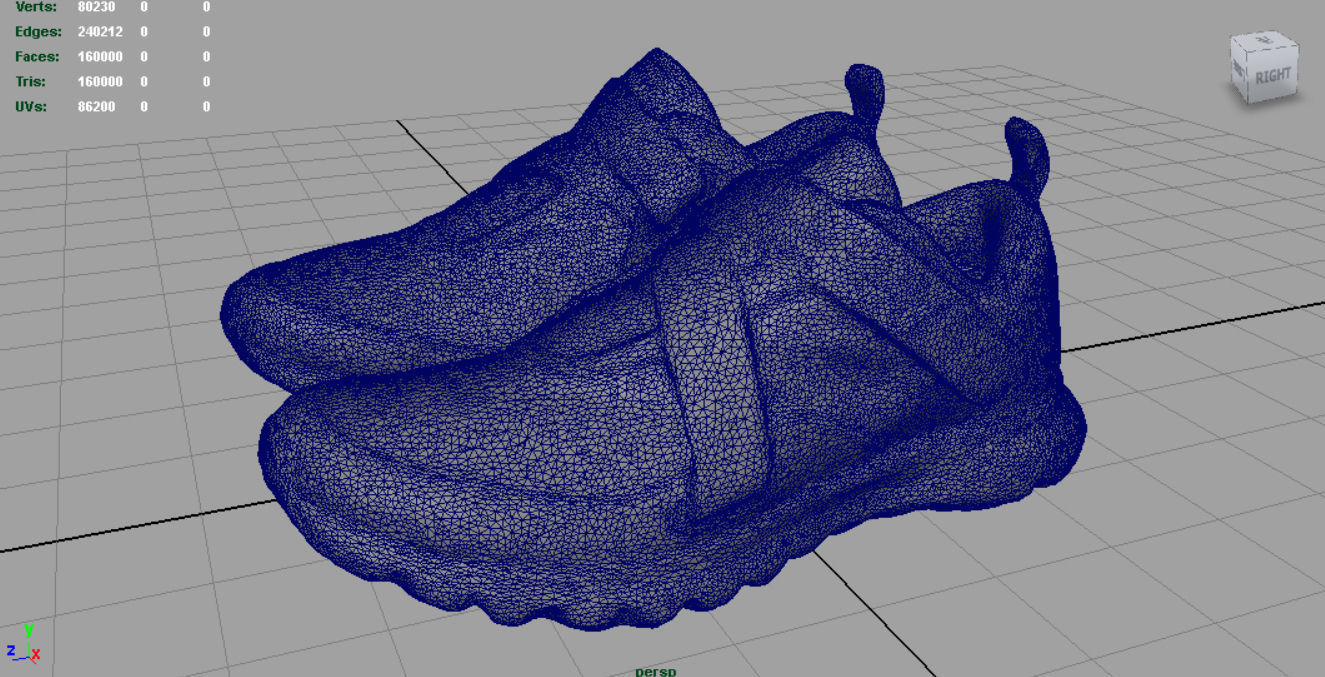Click the 'Verts:' heads-up display label

37,7
